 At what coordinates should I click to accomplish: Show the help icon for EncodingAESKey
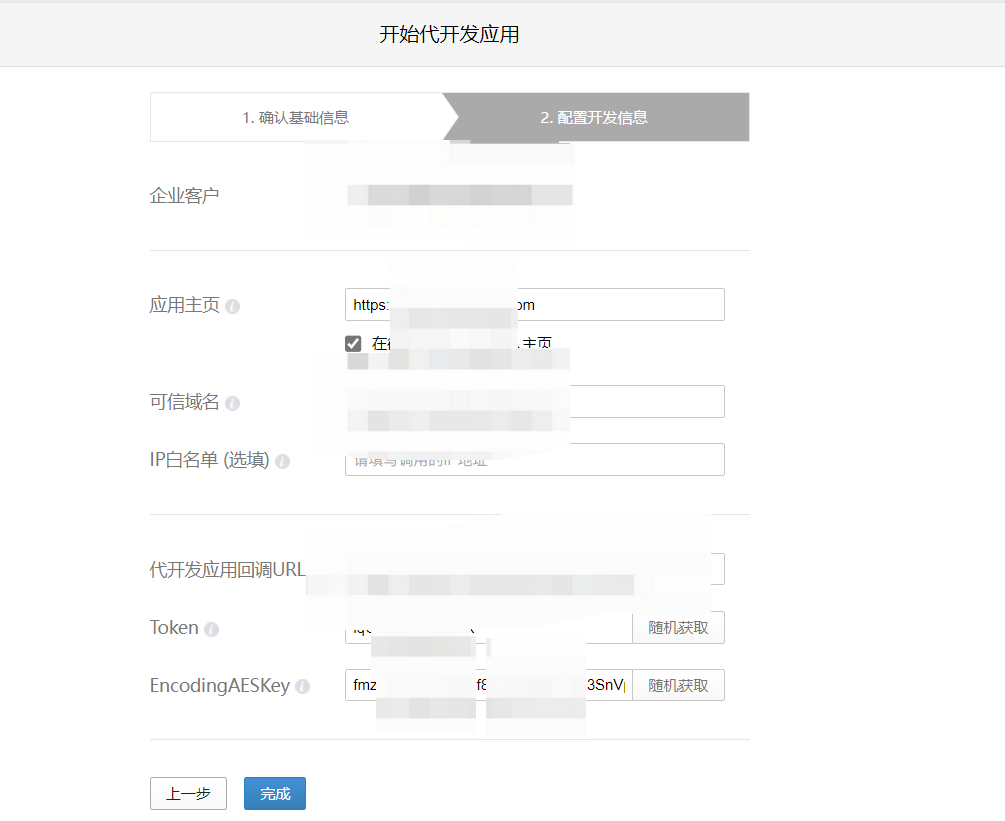302,687
